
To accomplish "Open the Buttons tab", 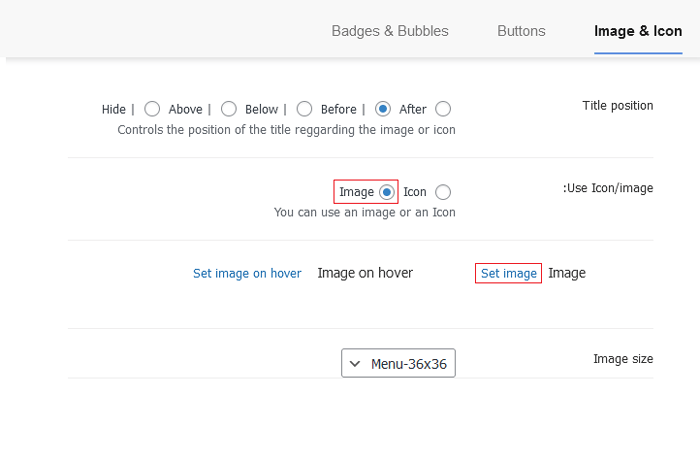I will pos(521,31).
